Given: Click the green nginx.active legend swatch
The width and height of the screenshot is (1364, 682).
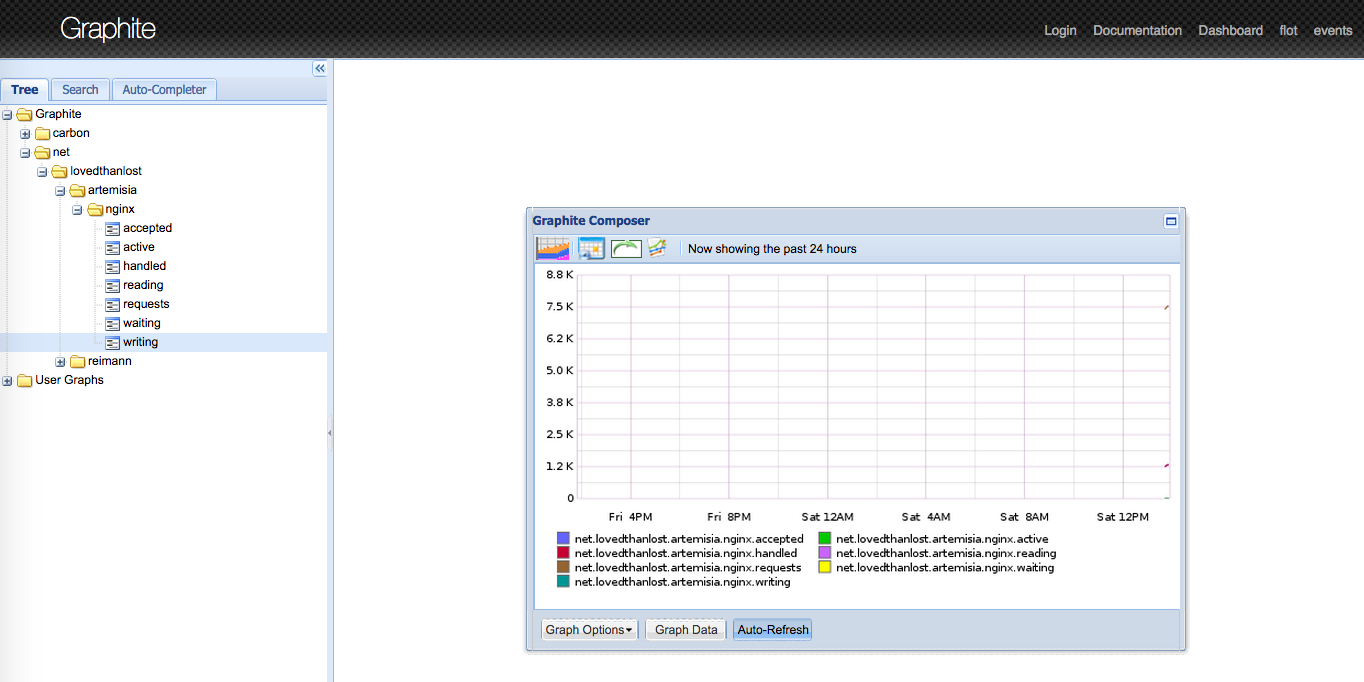Looking at the screenshot, I should pyautogui.click(x=825, y=539).
